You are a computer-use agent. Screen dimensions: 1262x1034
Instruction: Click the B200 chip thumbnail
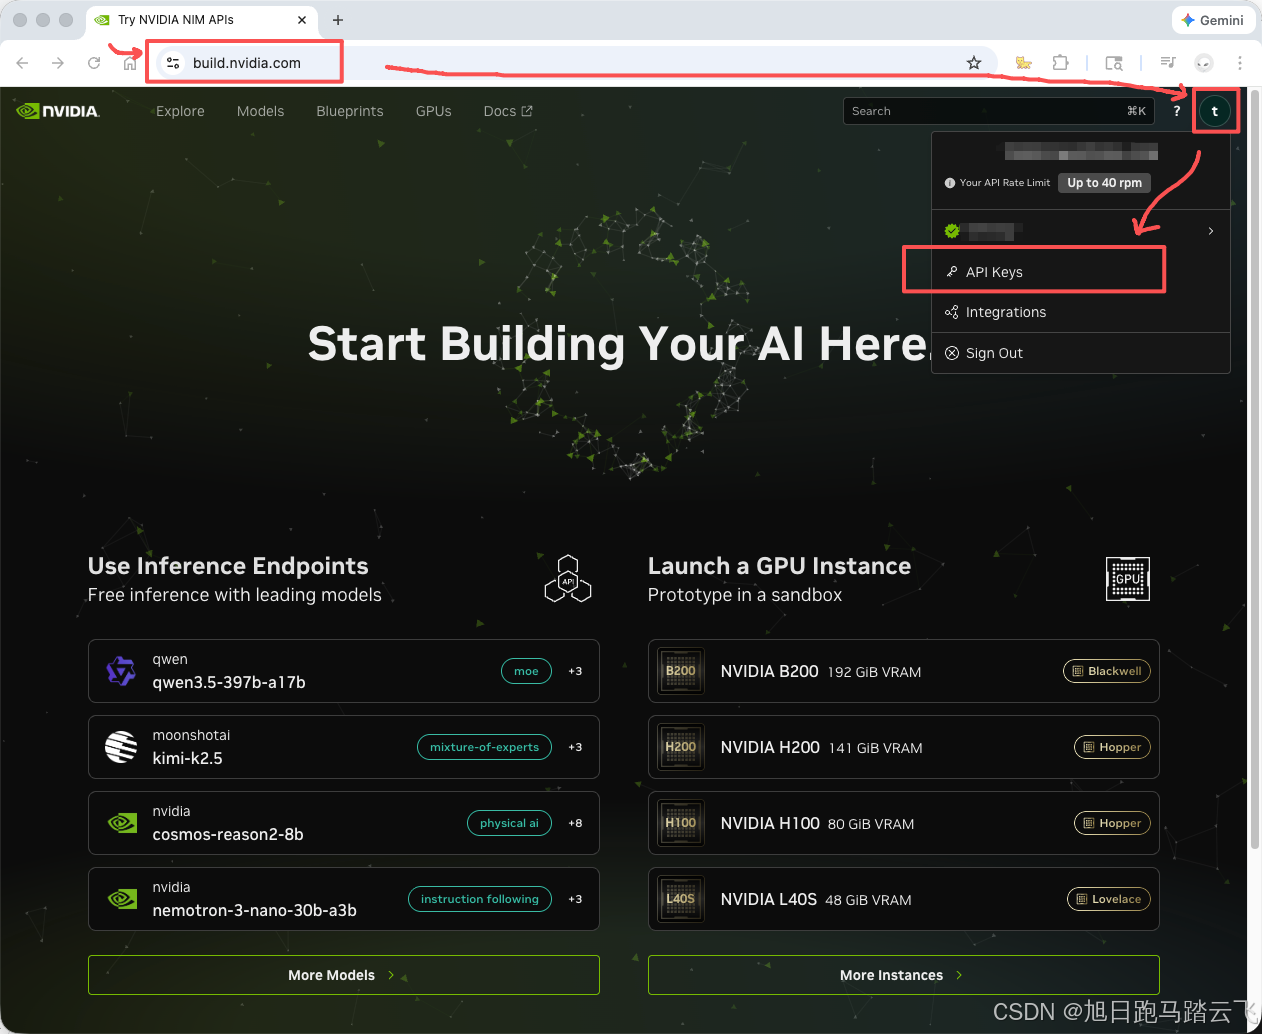[681, 671]
